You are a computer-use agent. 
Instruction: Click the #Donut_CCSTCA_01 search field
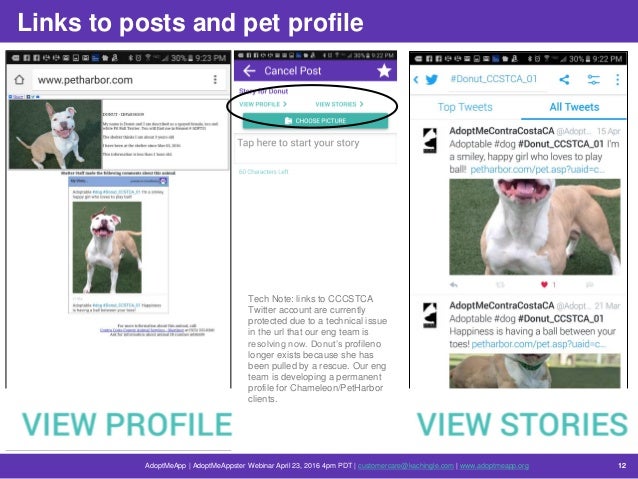tap(494, 79)
